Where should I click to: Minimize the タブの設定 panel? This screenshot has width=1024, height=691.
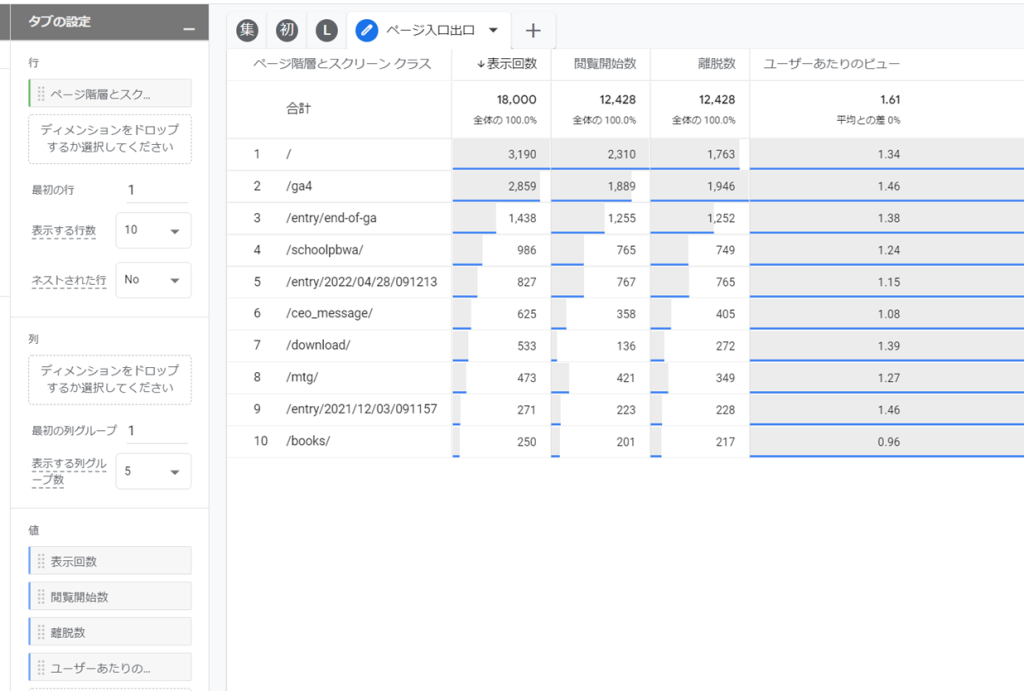[x=189, y=29]
